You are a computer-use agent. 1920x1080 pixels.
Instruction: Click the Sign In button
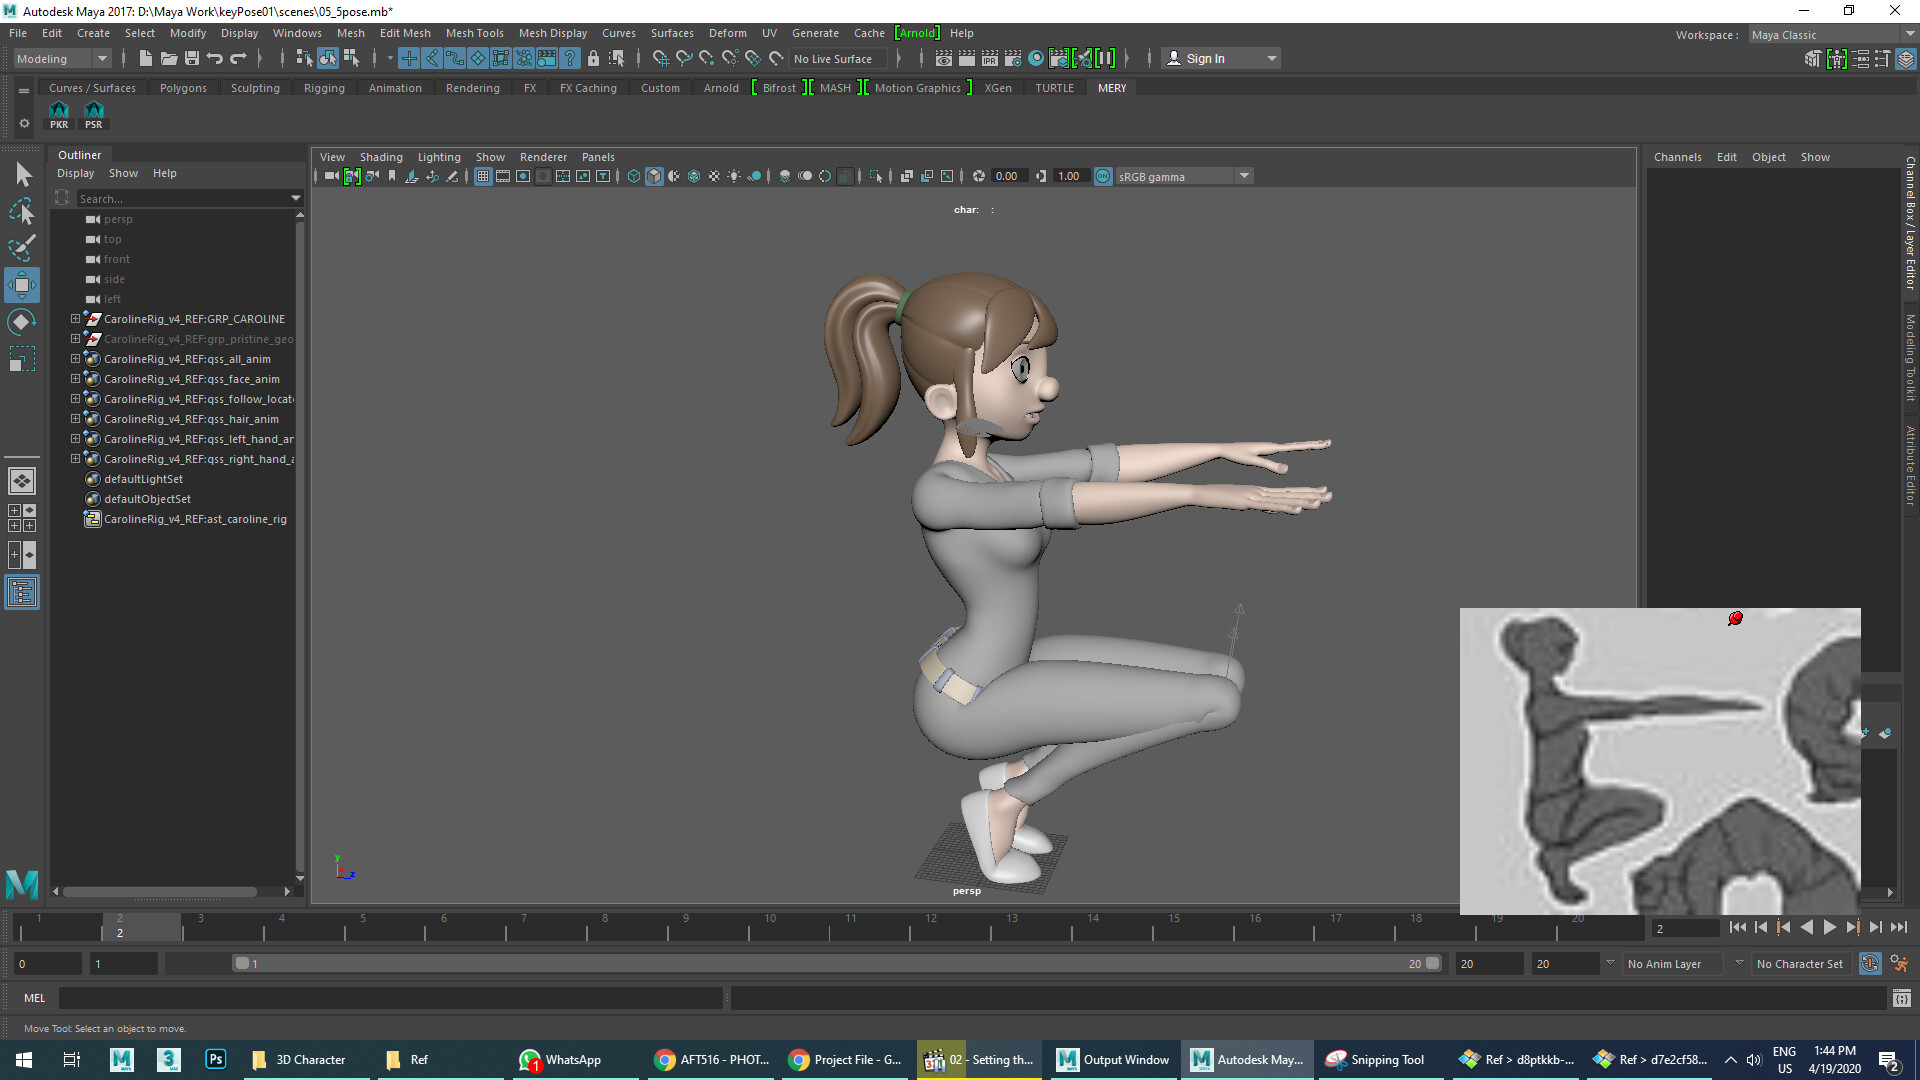[x=1205, y=58]
